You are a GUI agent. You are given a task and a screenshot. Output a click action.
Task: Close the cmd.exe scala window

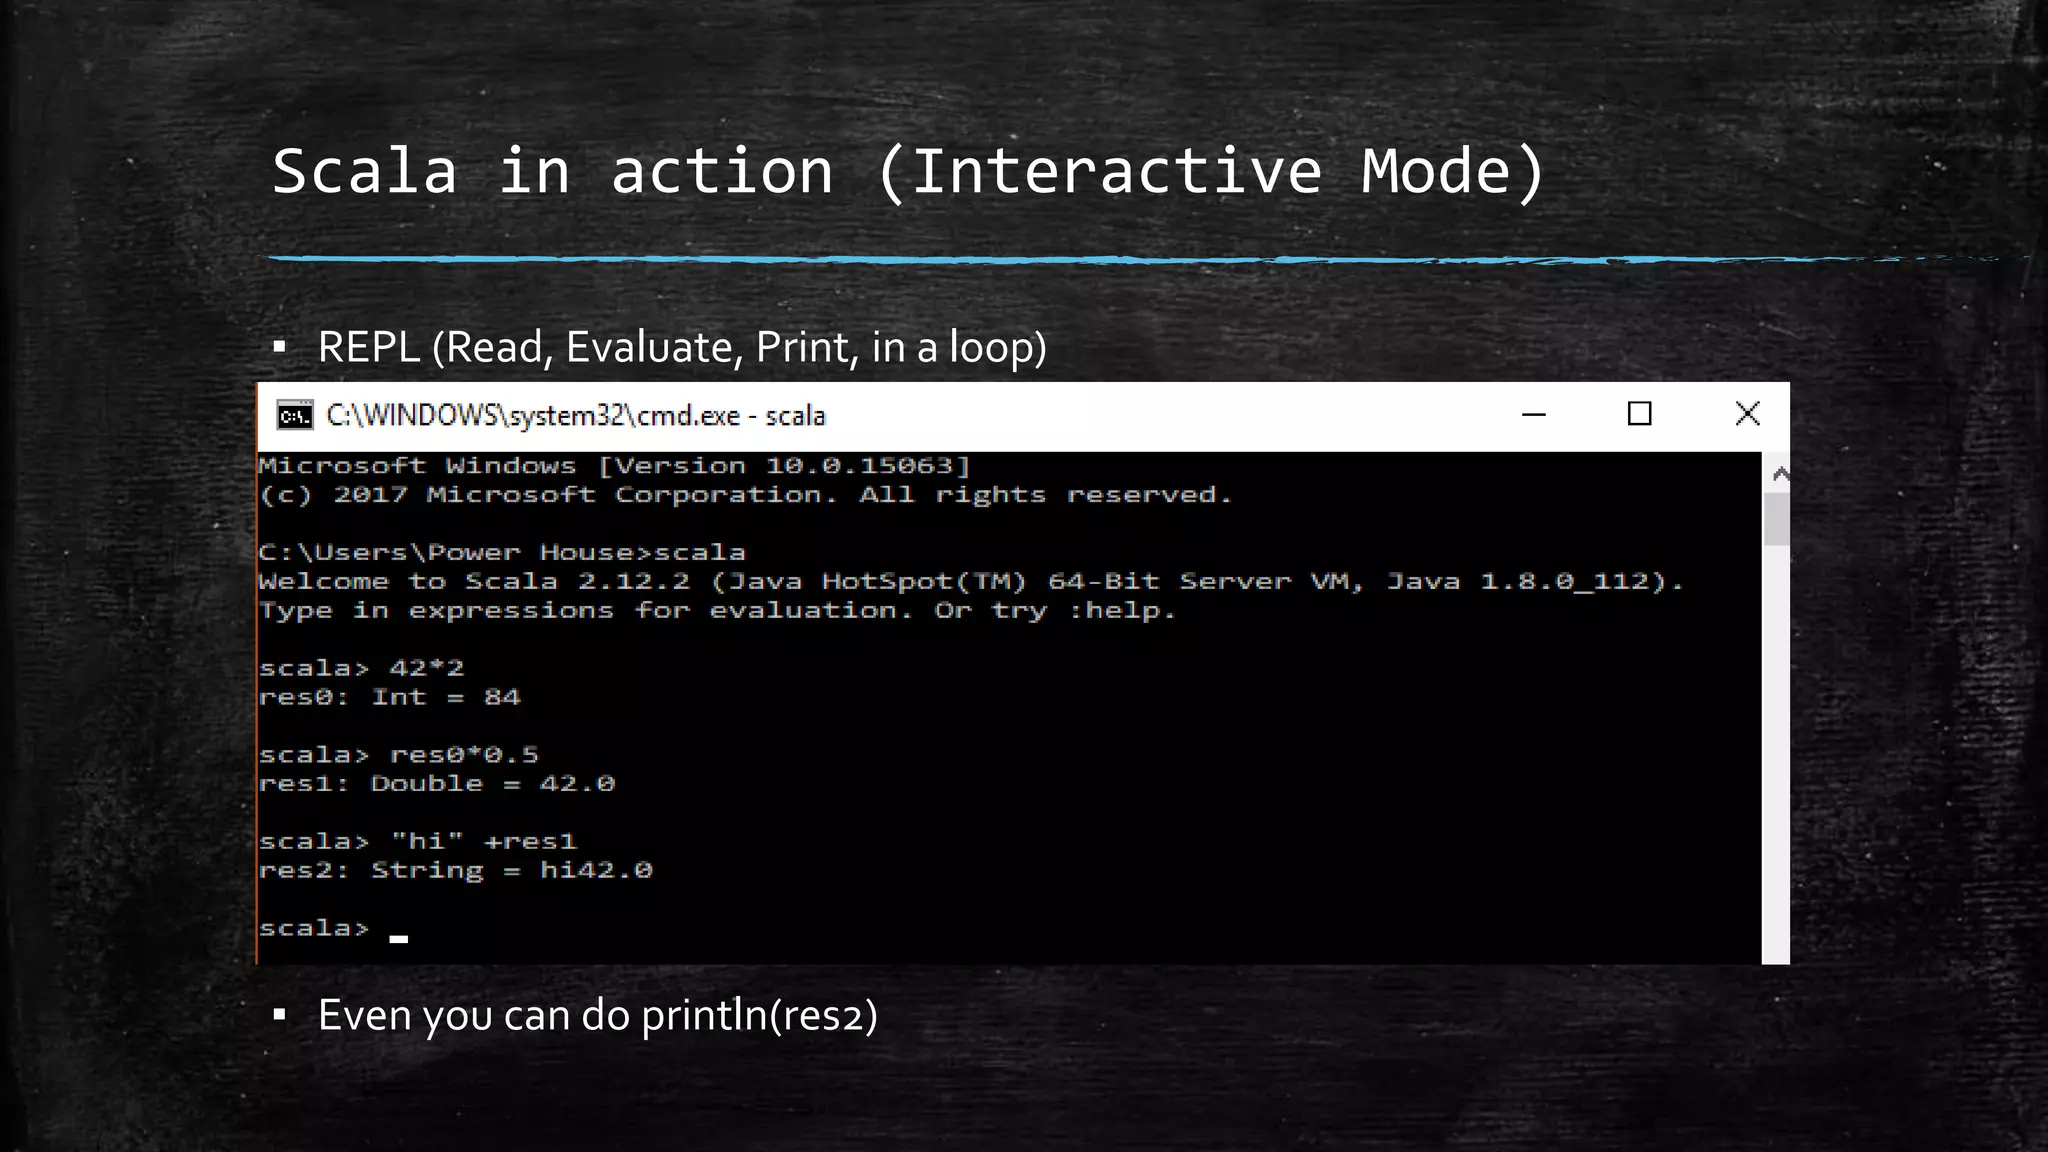pos(1747,414)
